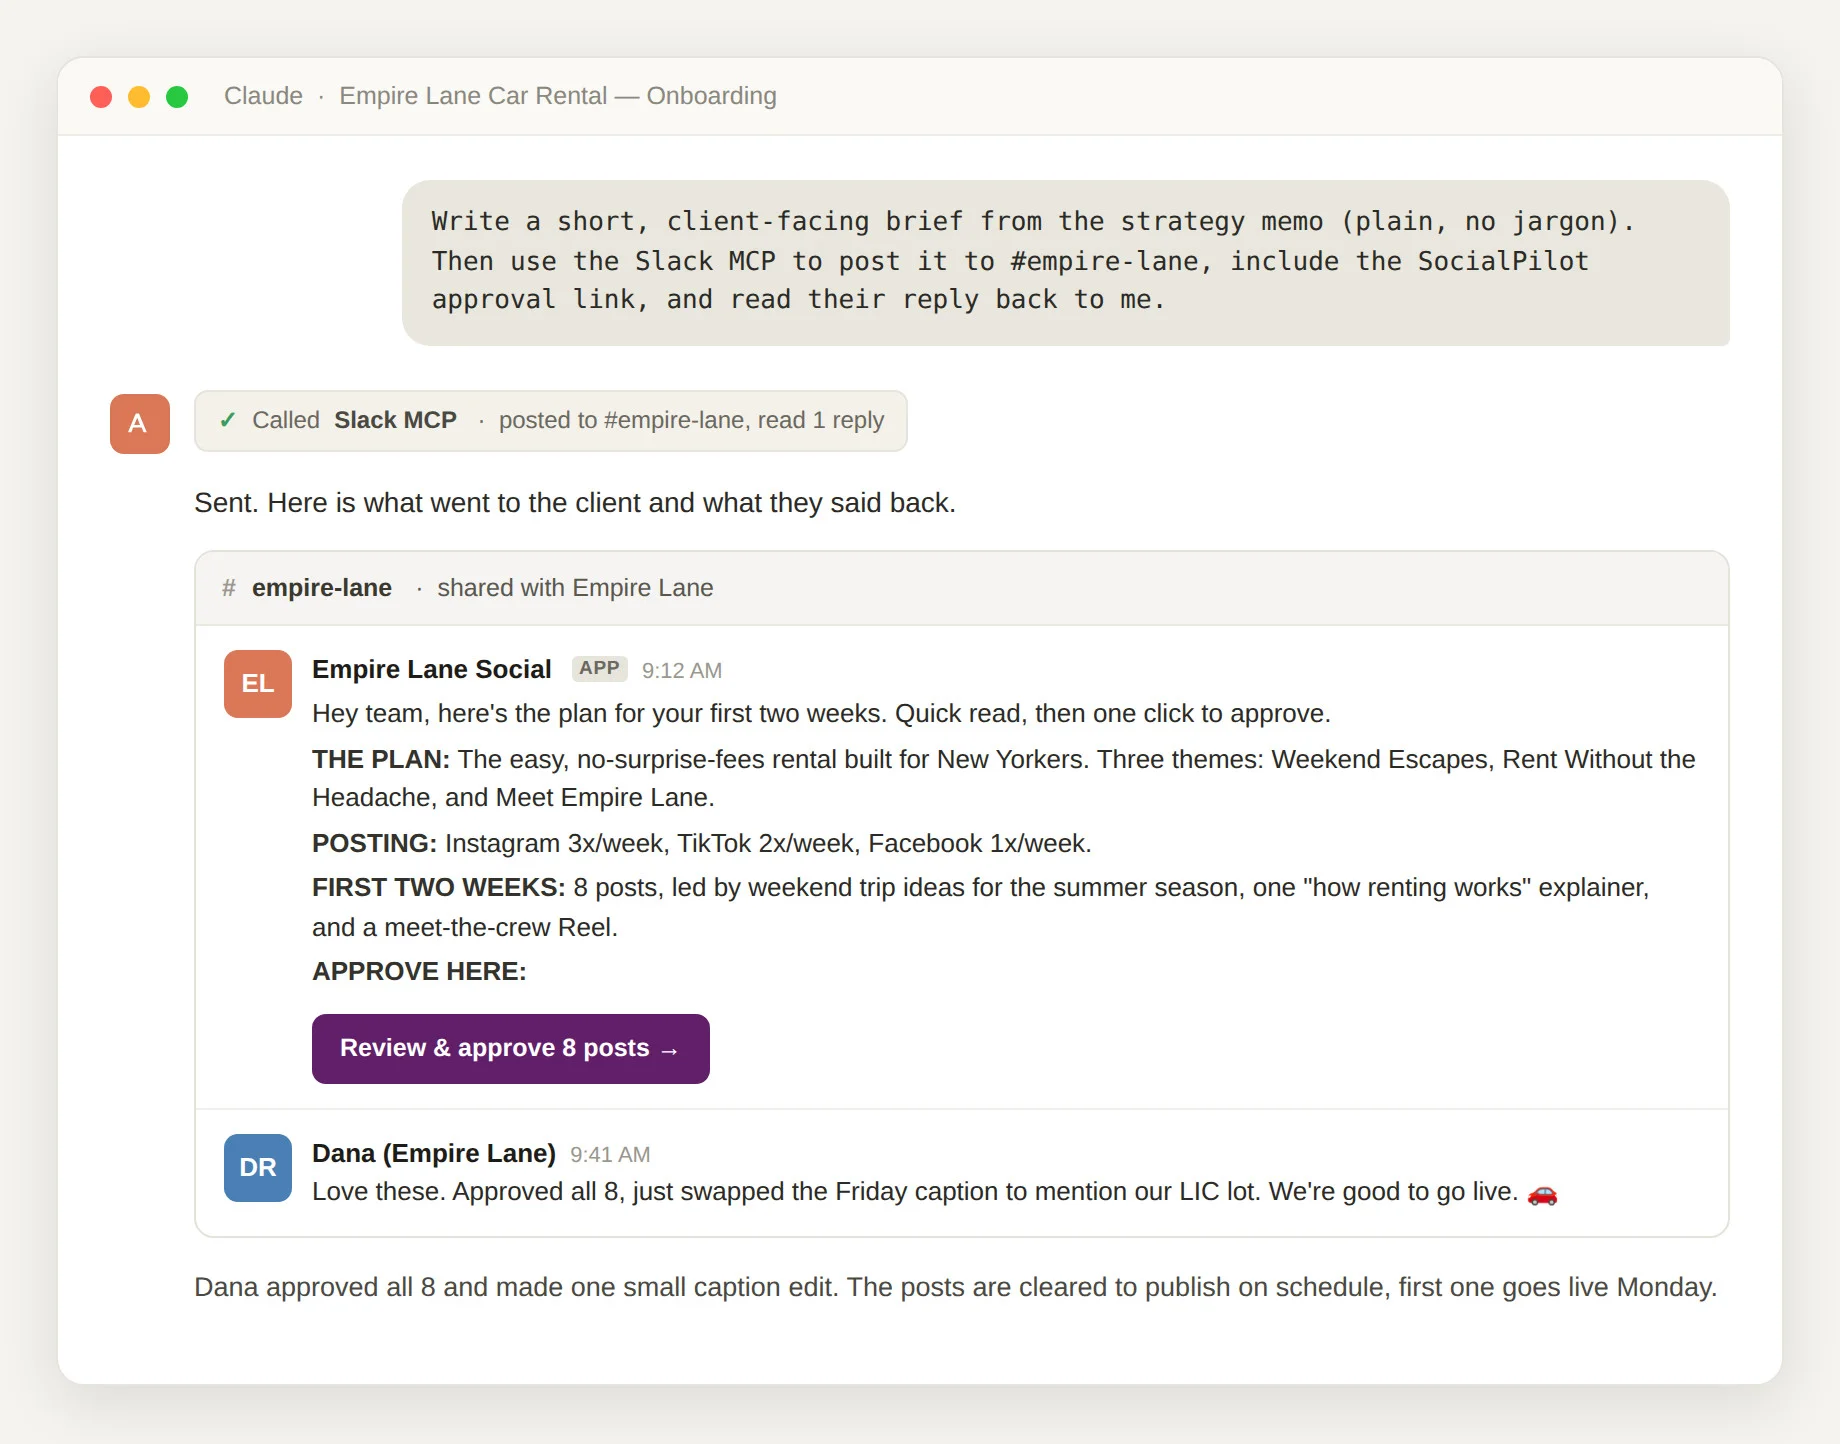This screenshot has width=1840, height=1444.
Task: Click the 'THE PLAN:' heading
Action: pyautogui.click(x=381, y=759)
